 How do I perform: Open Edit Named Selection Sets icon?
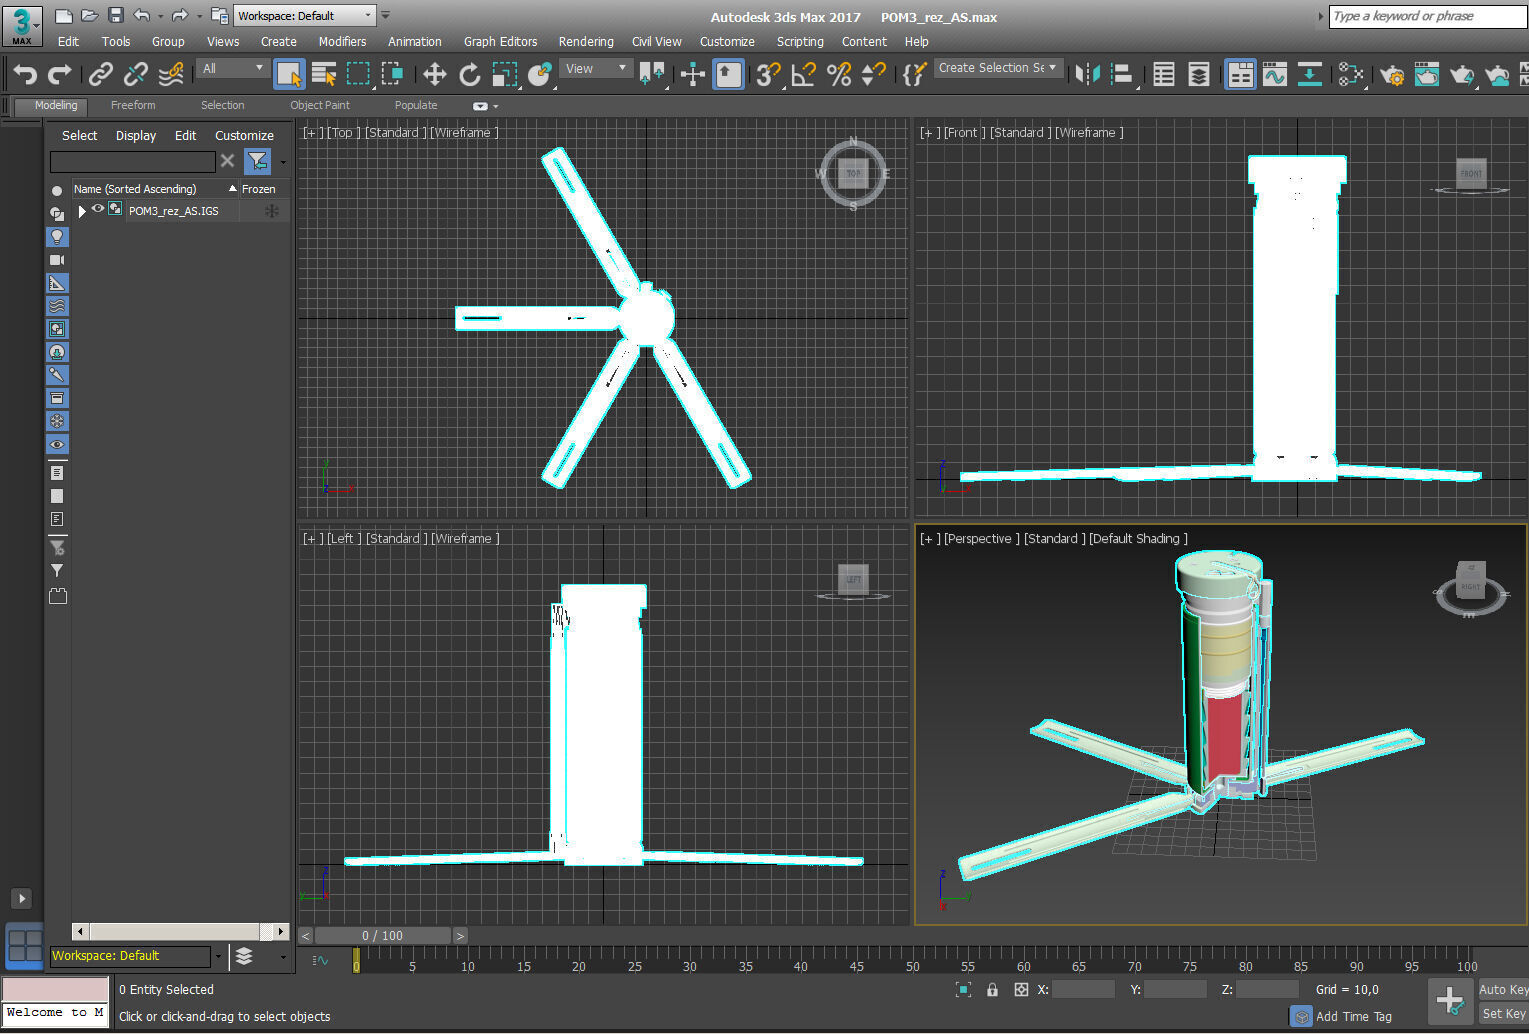[914, 74]
